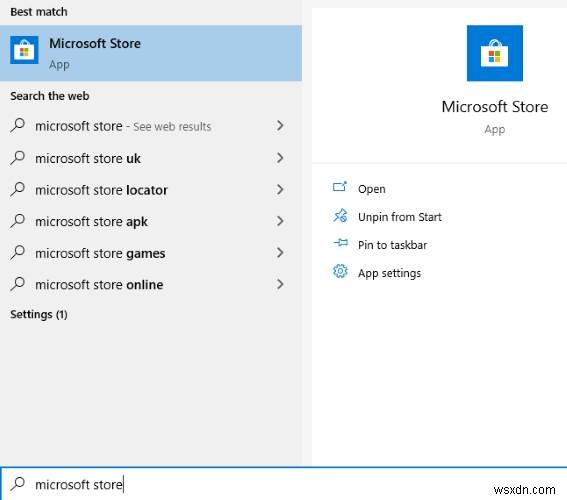
Task: Expand the "microsoft store locator" chevron
Action: tap(280, 189)
